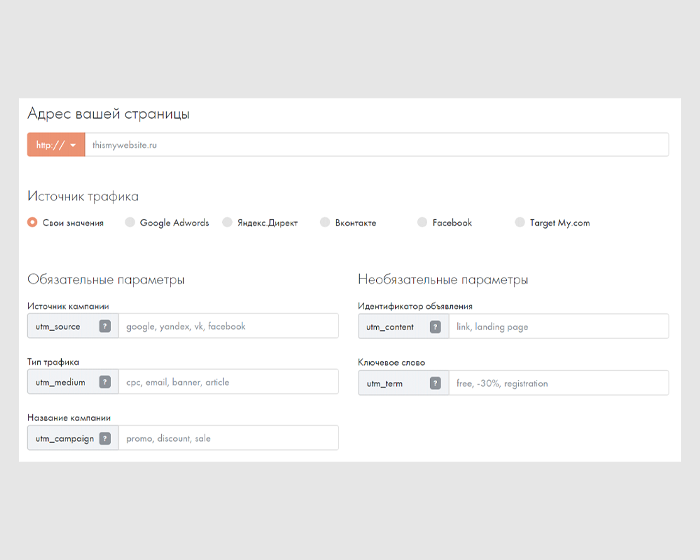700x560 pixels.
Task: Open help icon beside utm_term
Action: [x=435, y=383]
